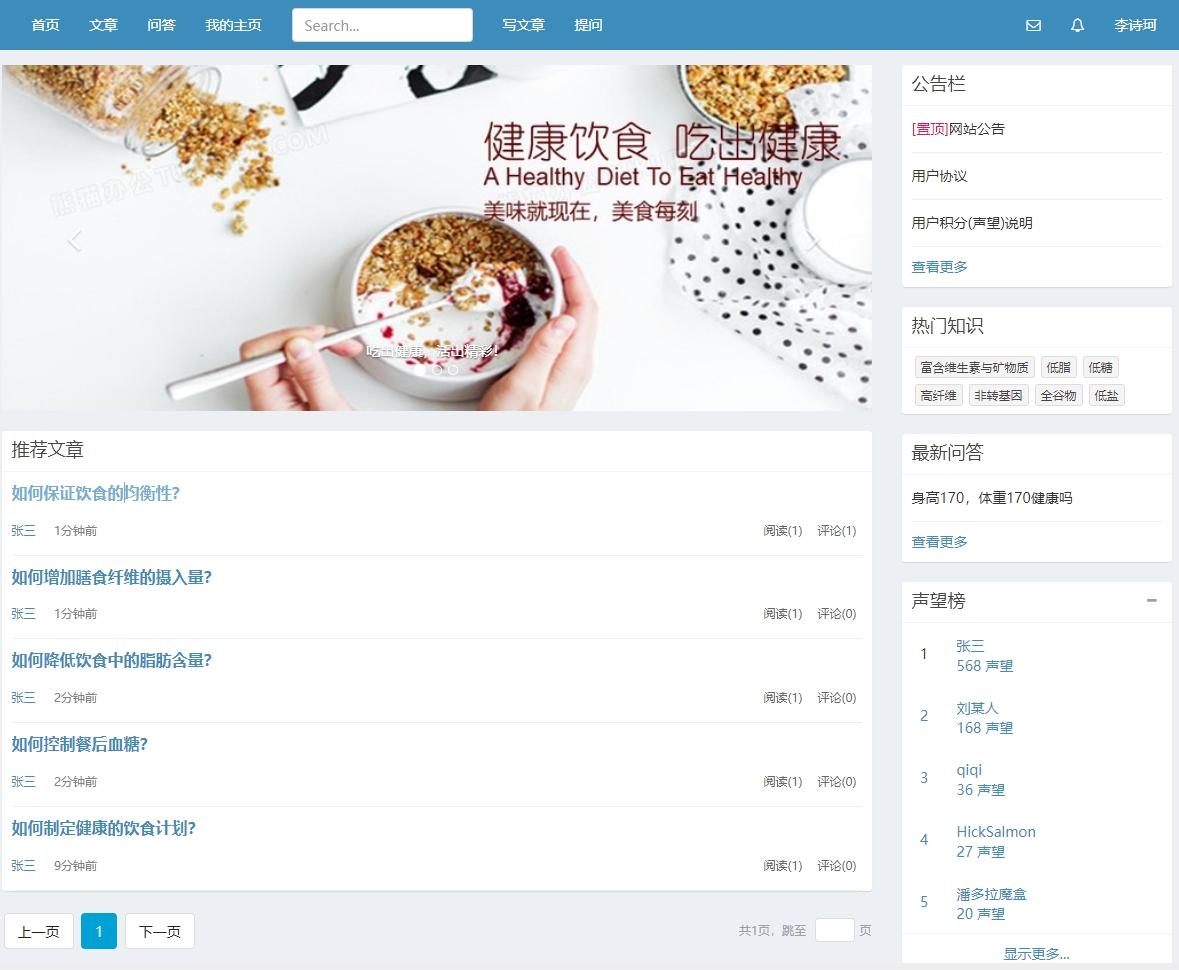Open question 身高170，体重170健康吗
This screenshot has height=970, width=1179.
[992, 498]
